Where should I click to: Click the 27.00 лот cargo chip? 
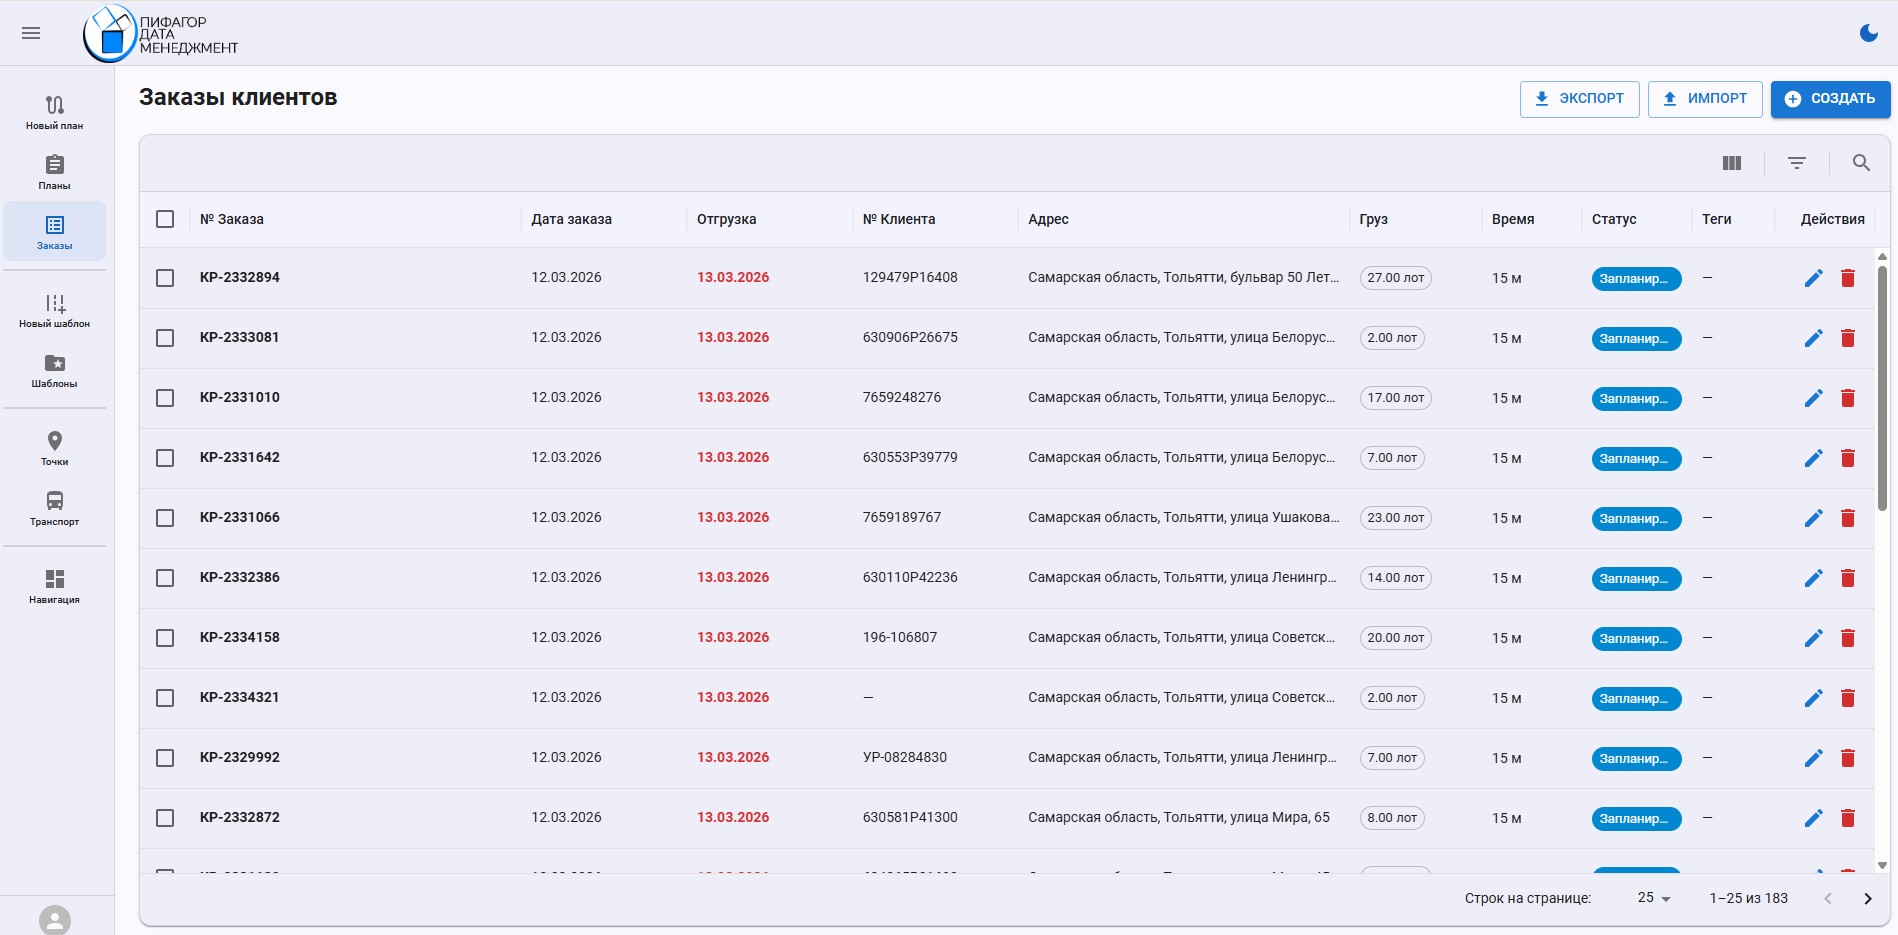tap(1396, 278)
